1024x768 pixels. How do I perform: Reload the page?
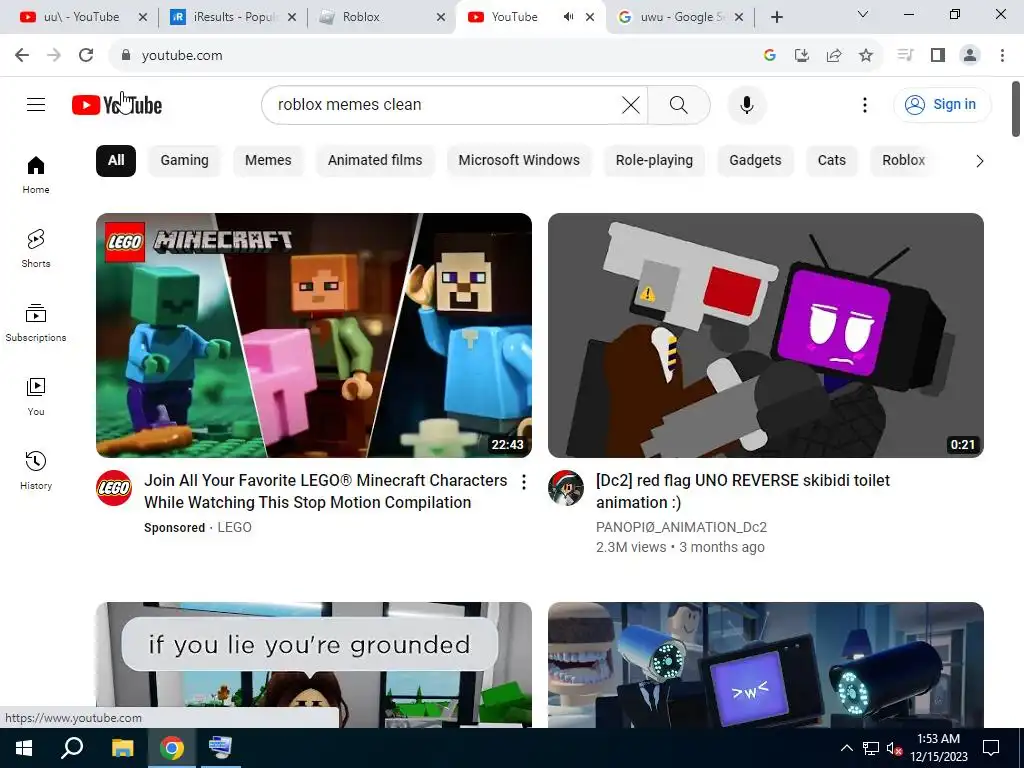(x=86, y=56)
